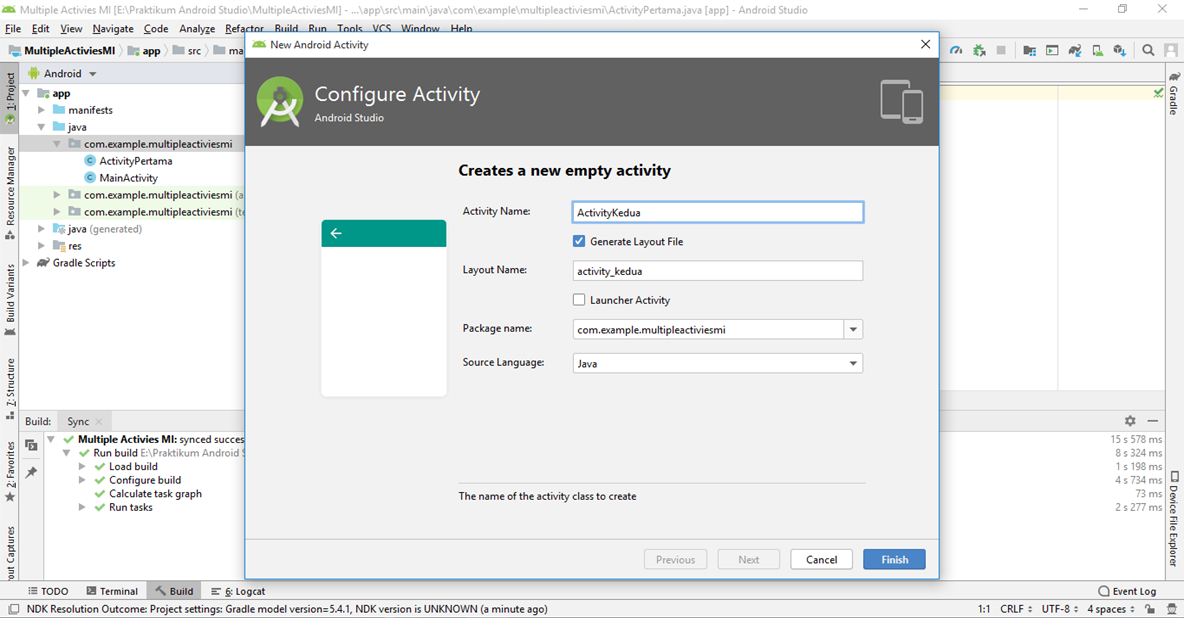This screenshot has width=1184, height=618.
Task: Hide the Build panel with minus icon
Action: coord(1152,421)
